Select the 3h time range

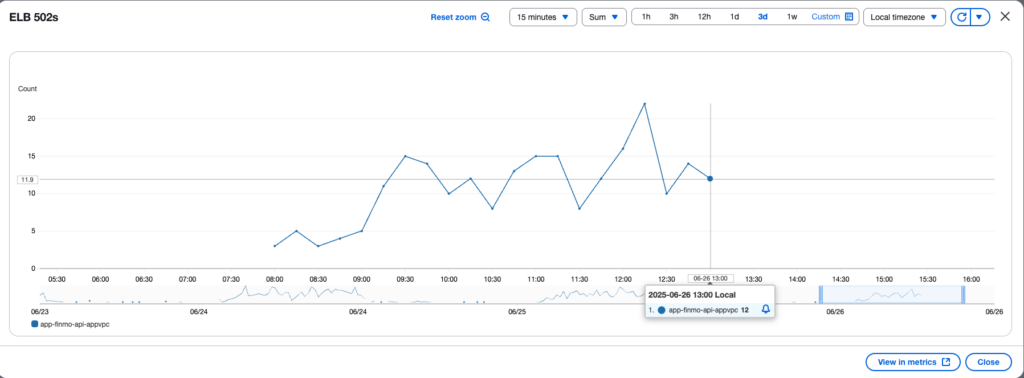[x=674, y=17]
